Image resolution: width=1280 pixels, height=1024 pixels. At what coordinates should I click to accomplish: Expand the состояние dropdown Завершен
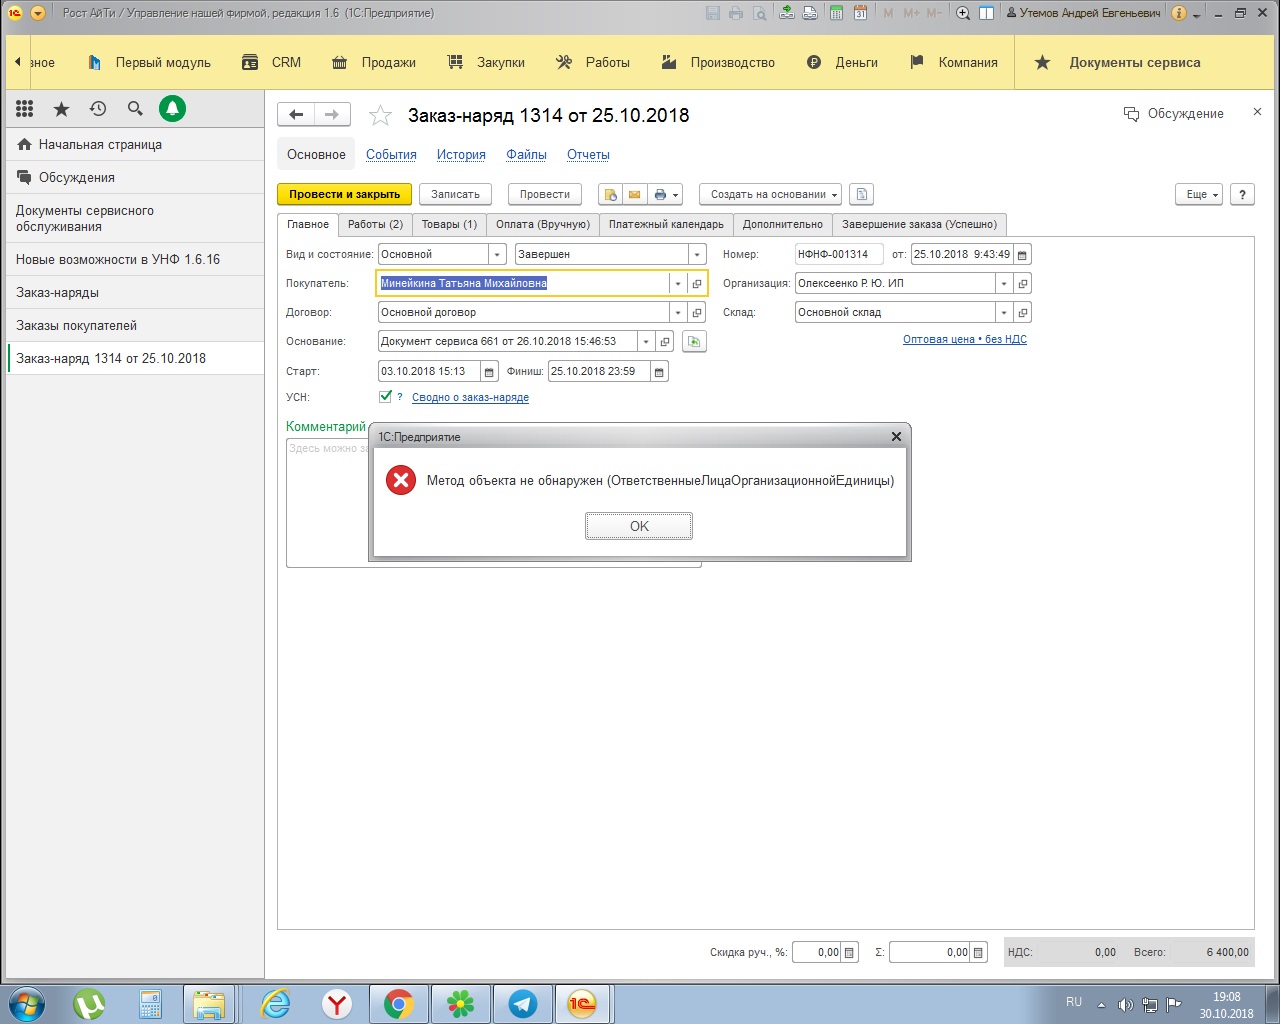pyautogui.click(x=697, y=255)
